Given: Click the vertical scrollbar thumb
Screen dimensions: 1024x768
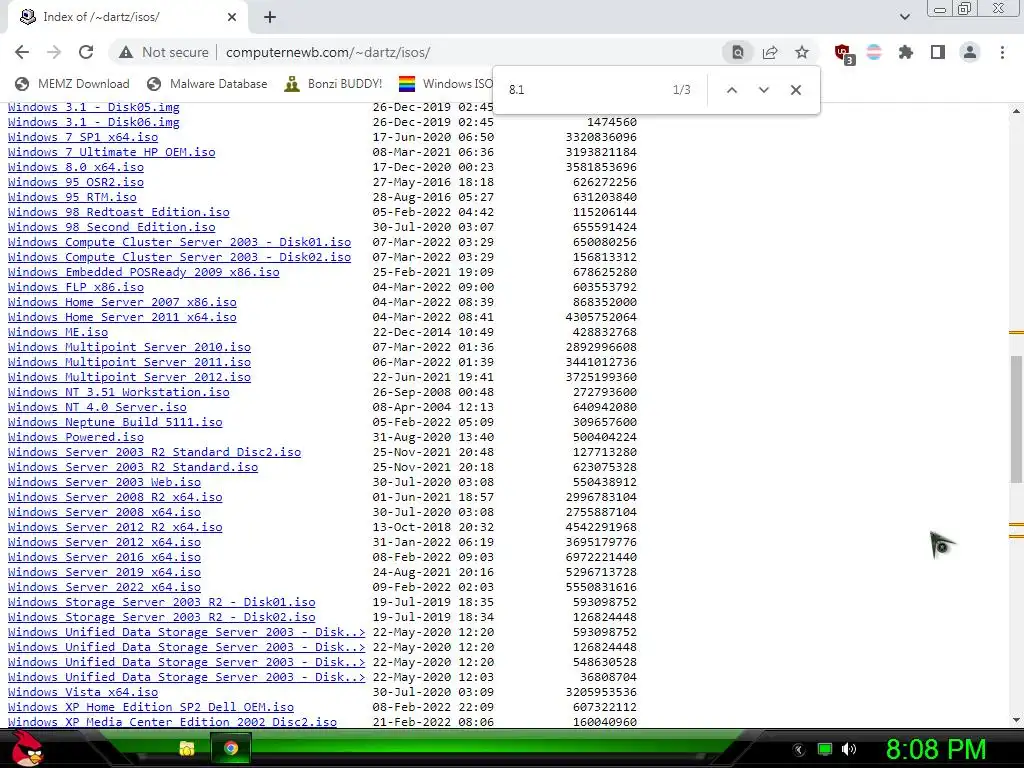Looking at the screenshot, I should (x=1016, y=419).
